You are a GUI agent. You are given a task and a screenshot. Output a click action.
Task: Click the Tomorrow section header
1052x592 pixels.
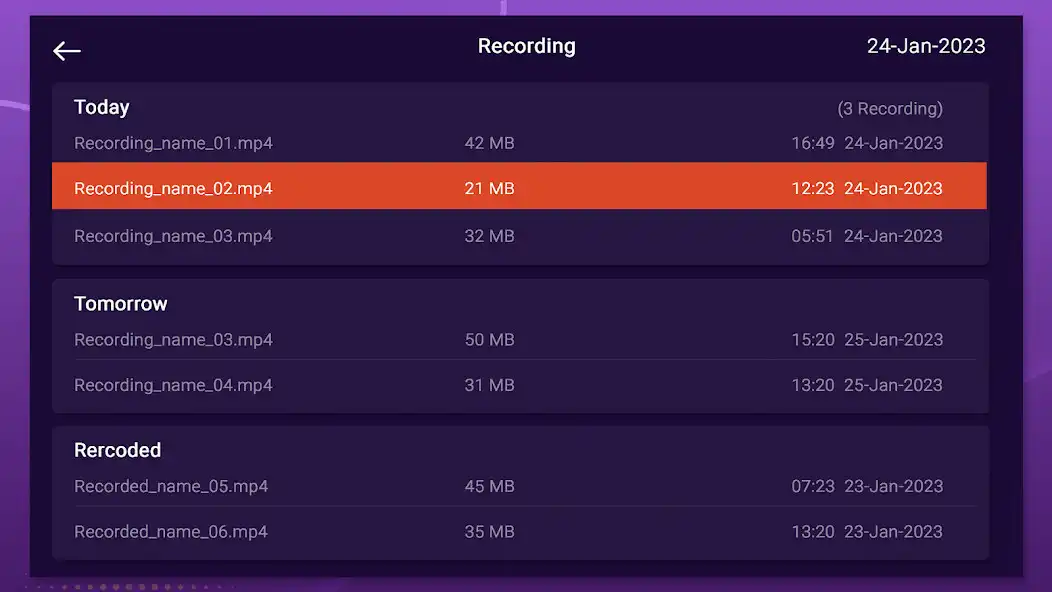click(121, 303)
